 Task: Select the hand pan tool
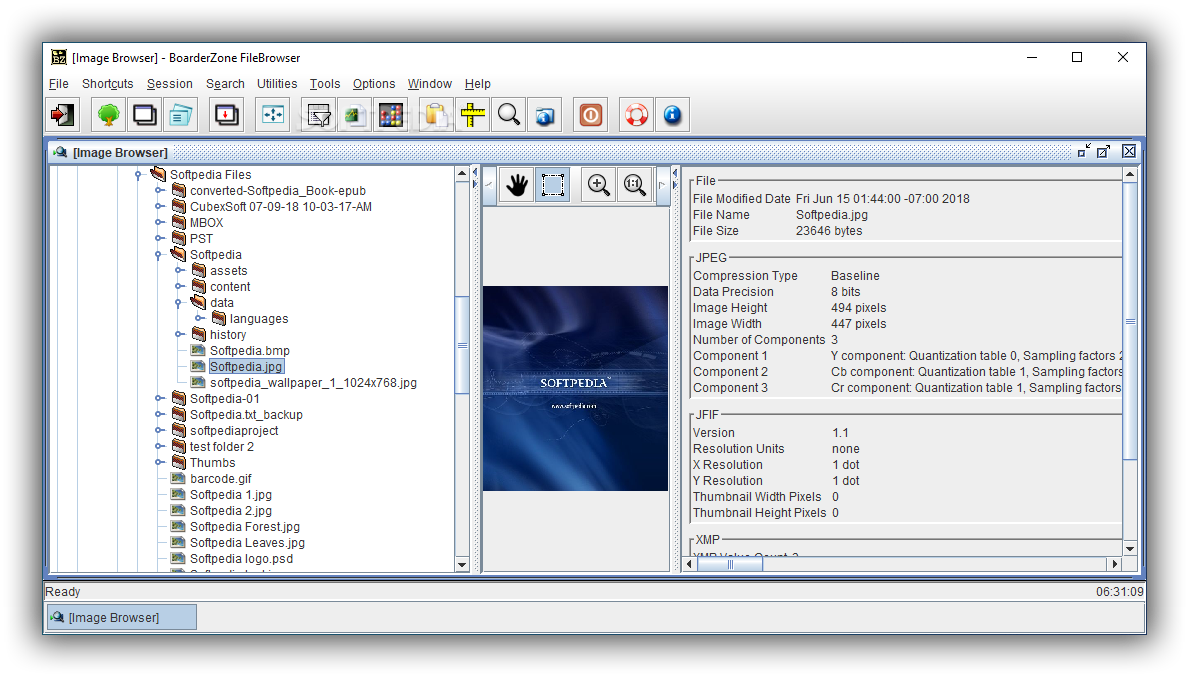tap(516, 185)
